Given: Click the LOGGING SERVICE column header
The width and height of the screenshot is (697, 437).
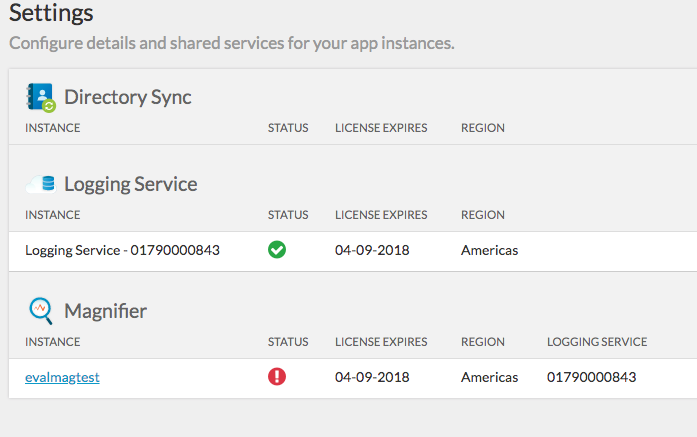Looking at the screenshot, I should [596, 342].
